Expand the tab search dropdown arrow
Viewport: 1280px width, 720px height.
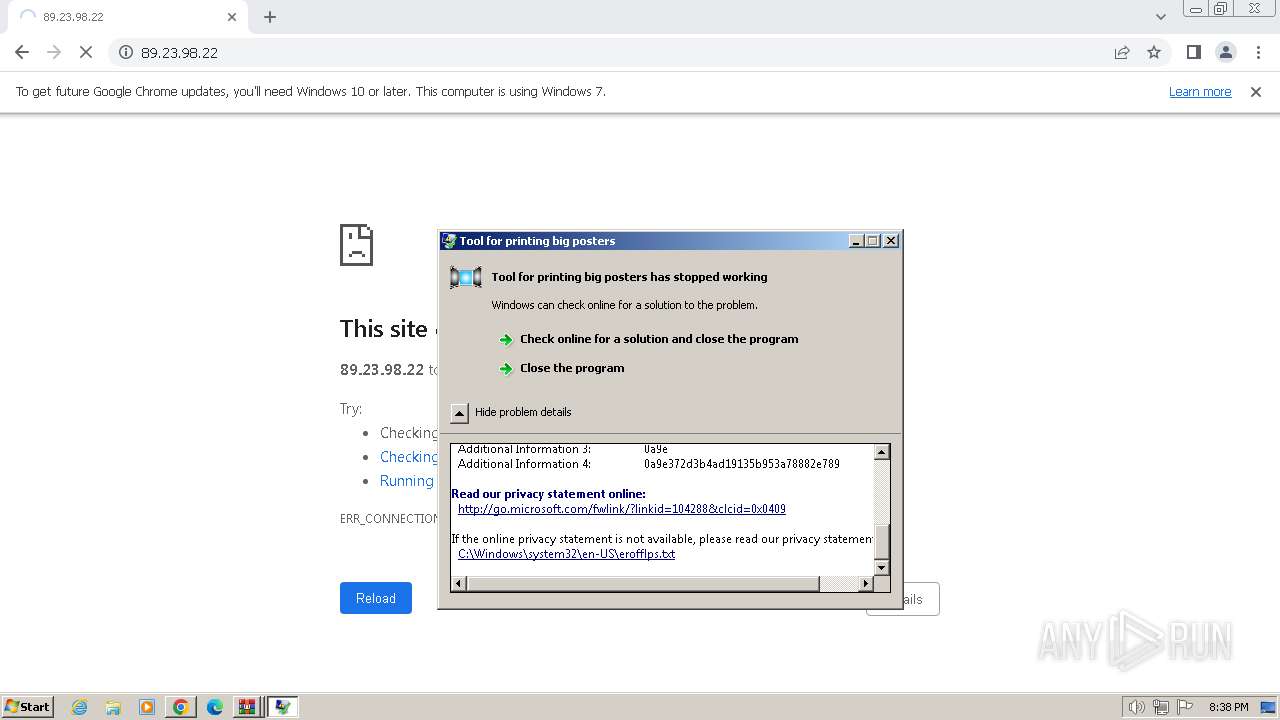(1160, 17)
